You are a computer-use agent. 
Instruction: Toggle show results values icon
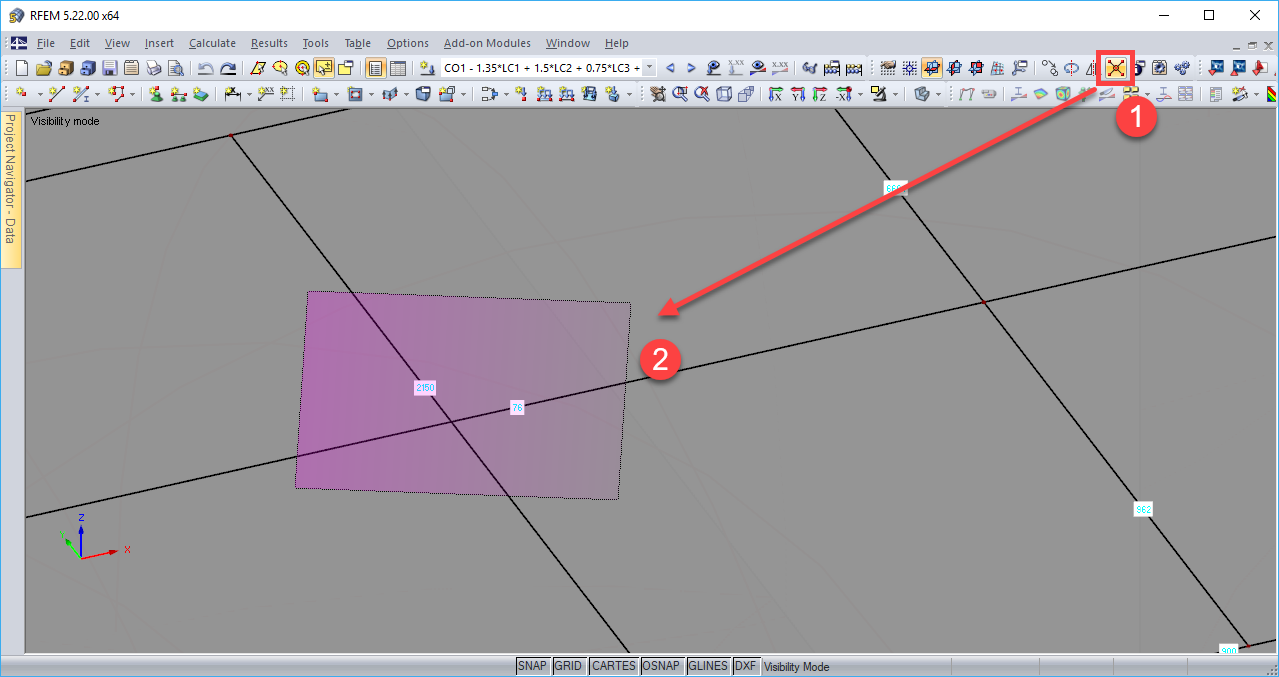click(780, 68)
